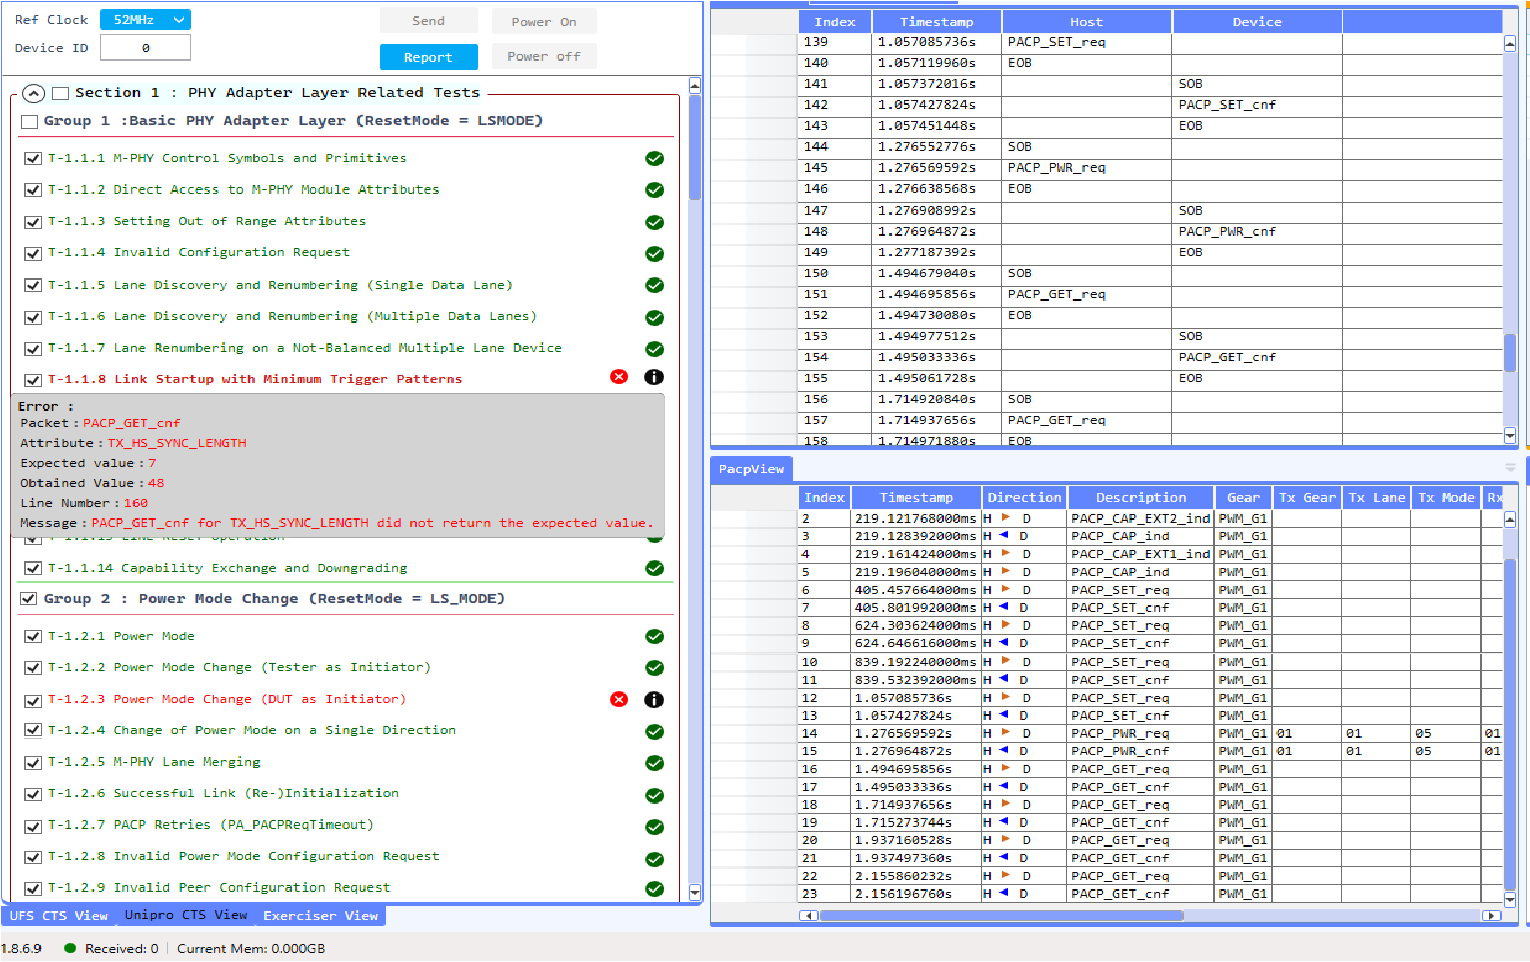Click pass icon for T-1.2.6 Link (Re-)Initialization

655,796
